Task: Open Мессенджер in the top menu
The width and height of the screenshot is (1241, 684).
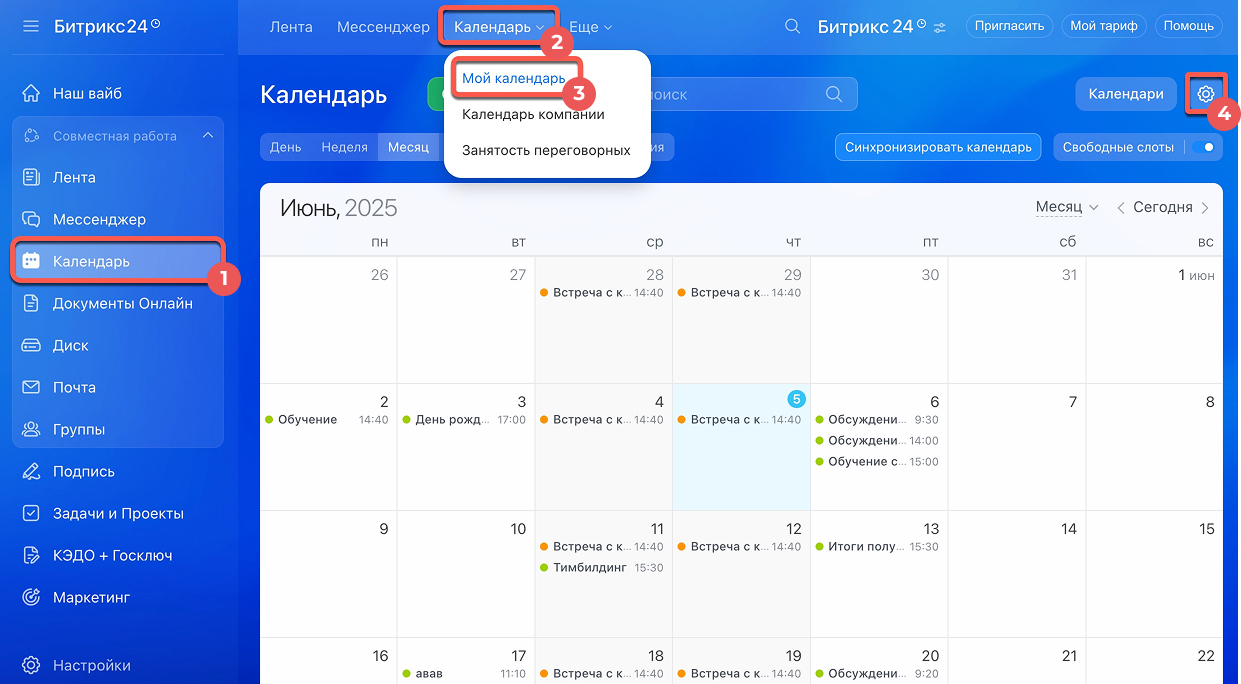Action: (383, 27)
